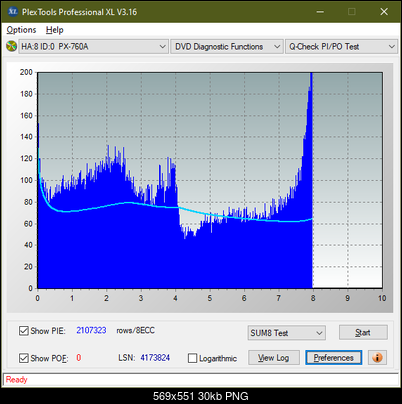Click the 10 label on the graph's horizontal axis

382,298
